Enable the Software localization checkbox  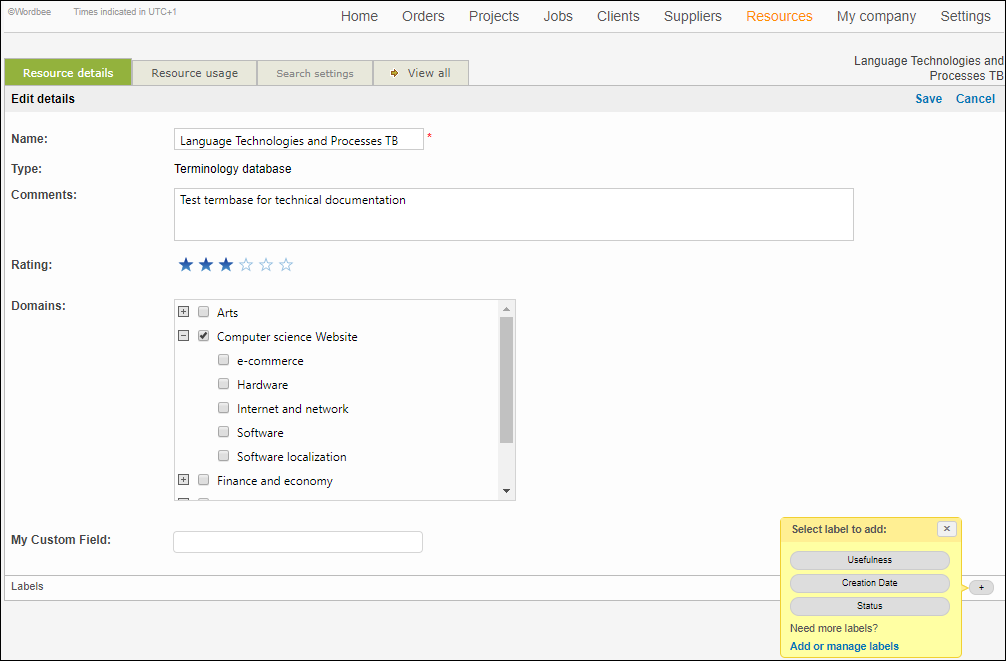(x=224, y=457)
